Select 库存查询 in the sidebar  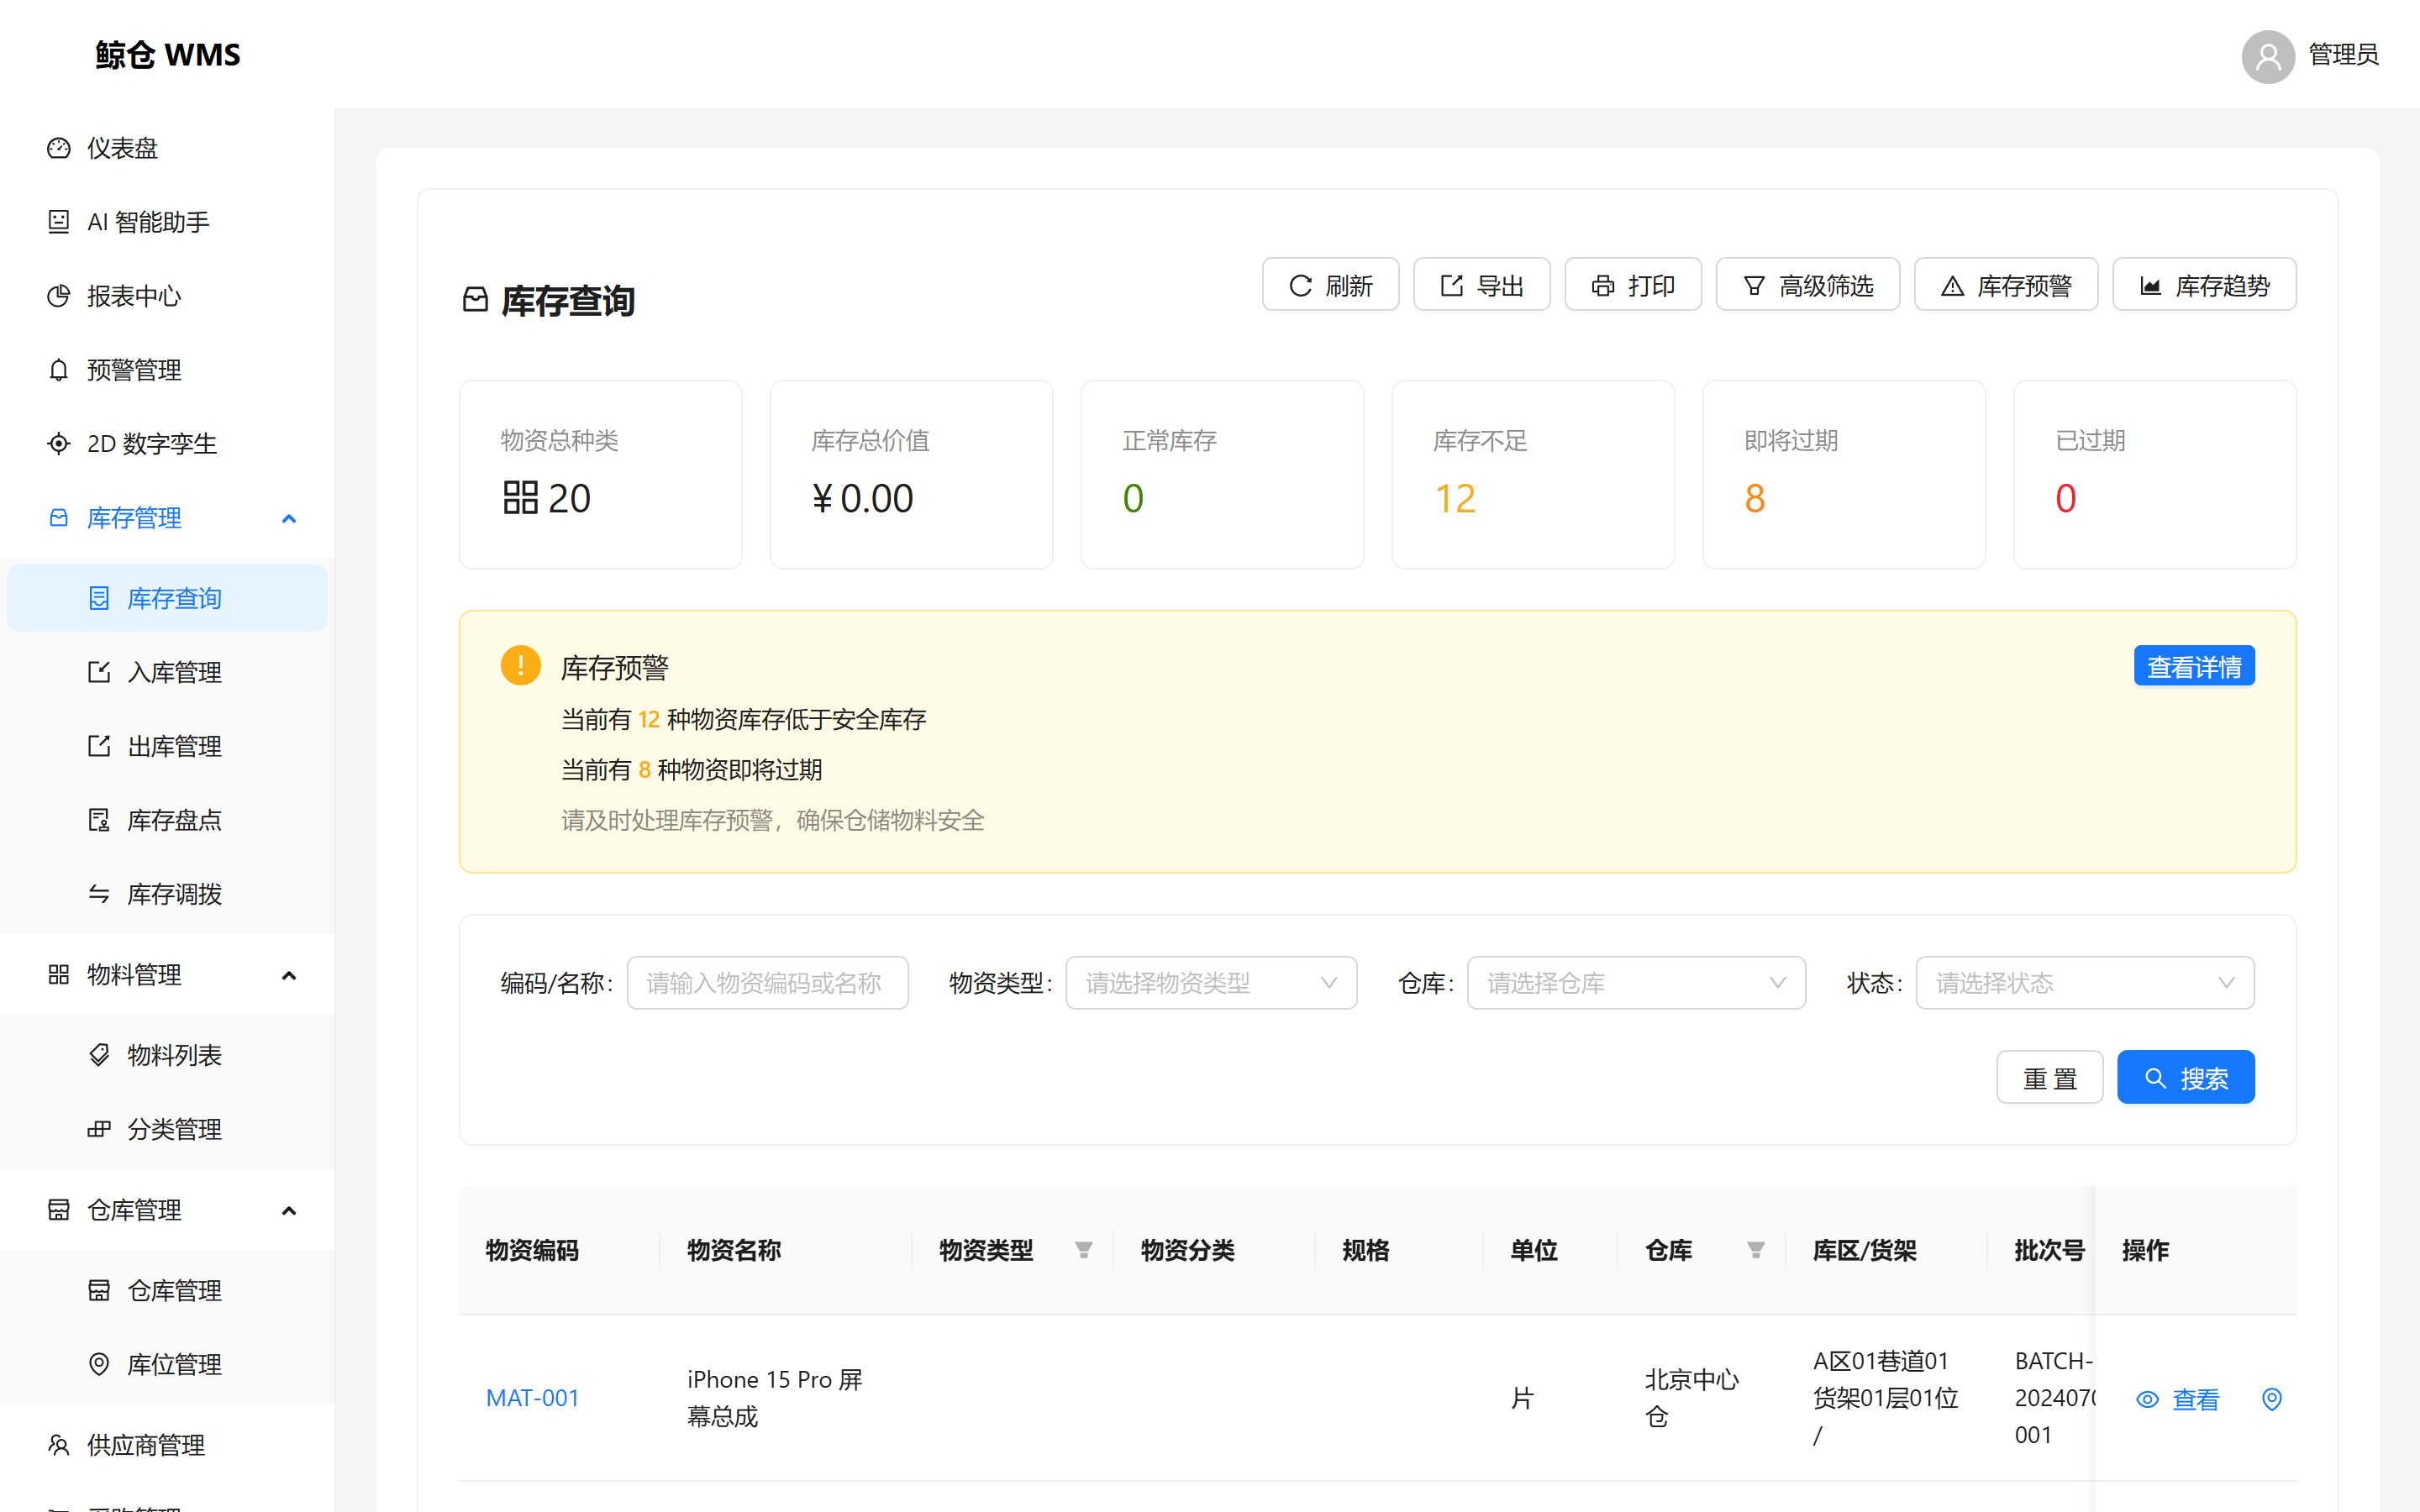tap(167, 598)
